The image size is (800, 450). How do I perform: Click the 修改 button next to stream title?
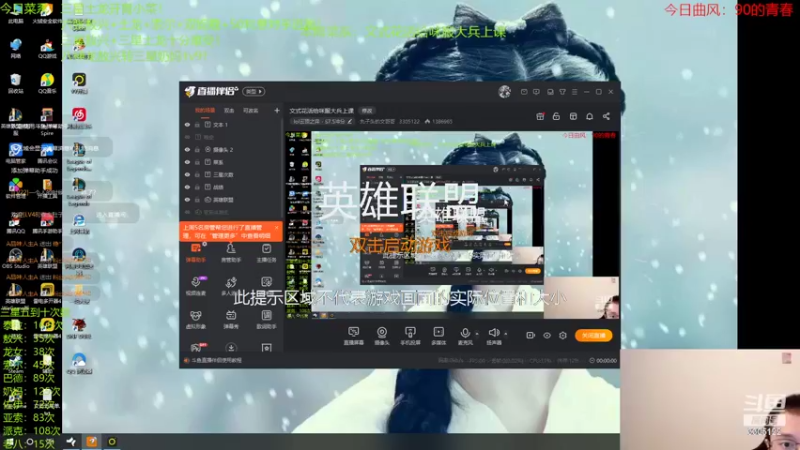367,111
